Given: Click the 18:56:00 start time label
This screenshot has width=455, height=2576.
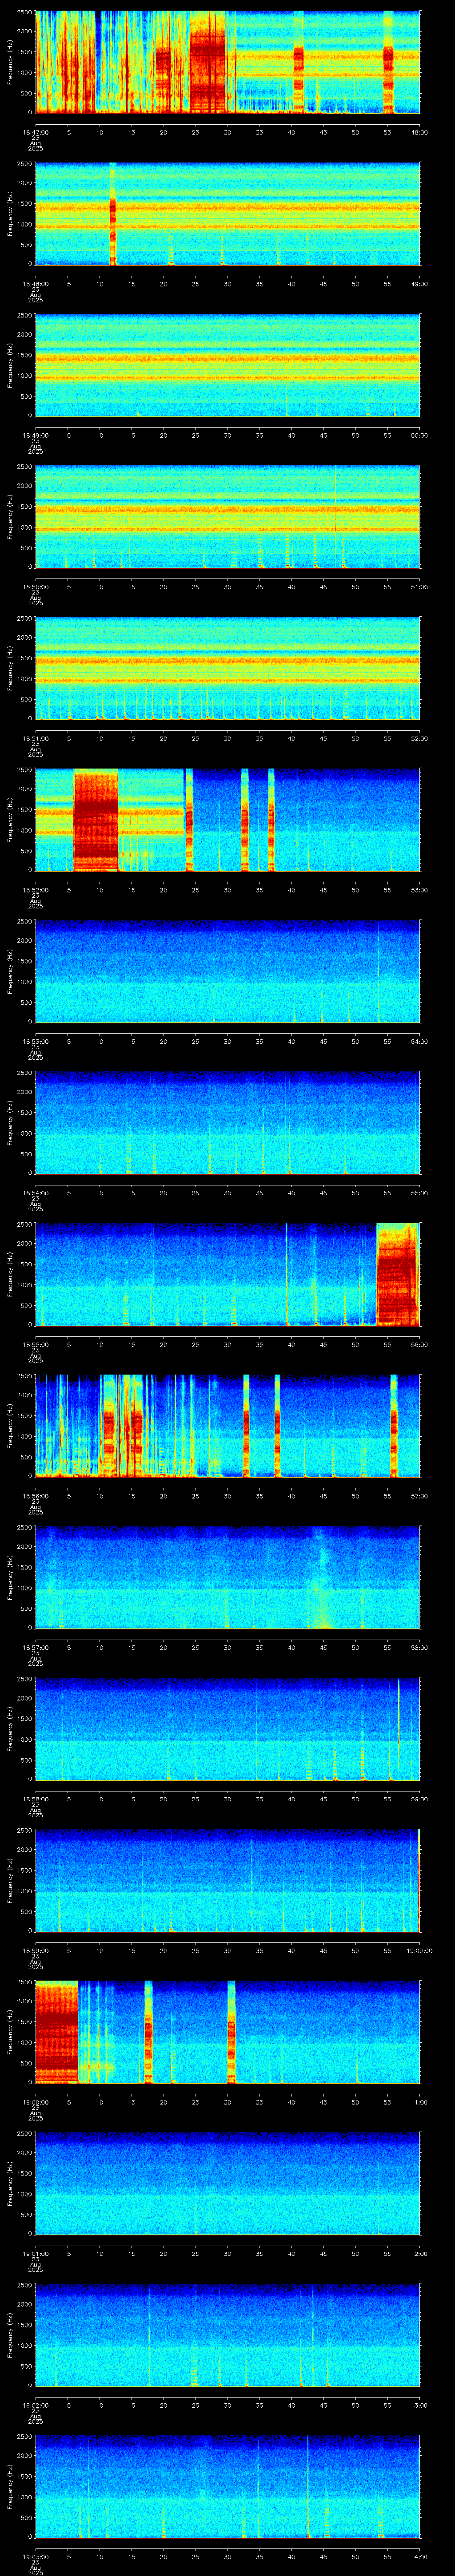Looking at the screenshot, I should pos(35,1495).
